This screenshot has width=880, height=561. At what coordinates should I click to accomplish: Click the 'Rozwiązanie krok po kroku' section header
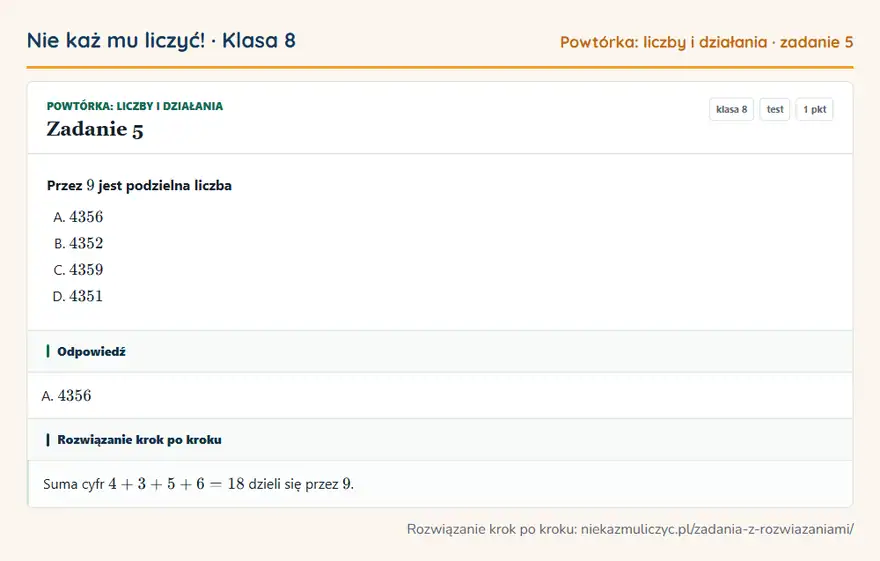tap(440, 440)
